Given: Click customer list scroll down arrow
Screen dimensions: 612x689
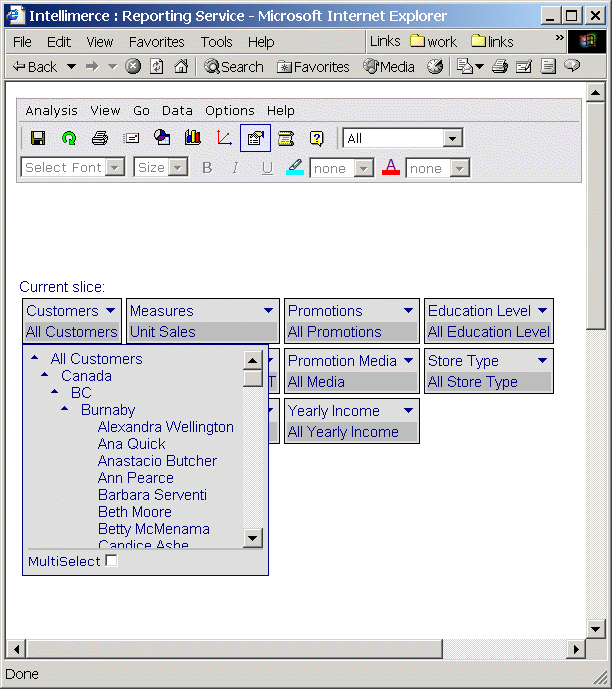Looking at the screenshot, I should click(x=253, y=537).
